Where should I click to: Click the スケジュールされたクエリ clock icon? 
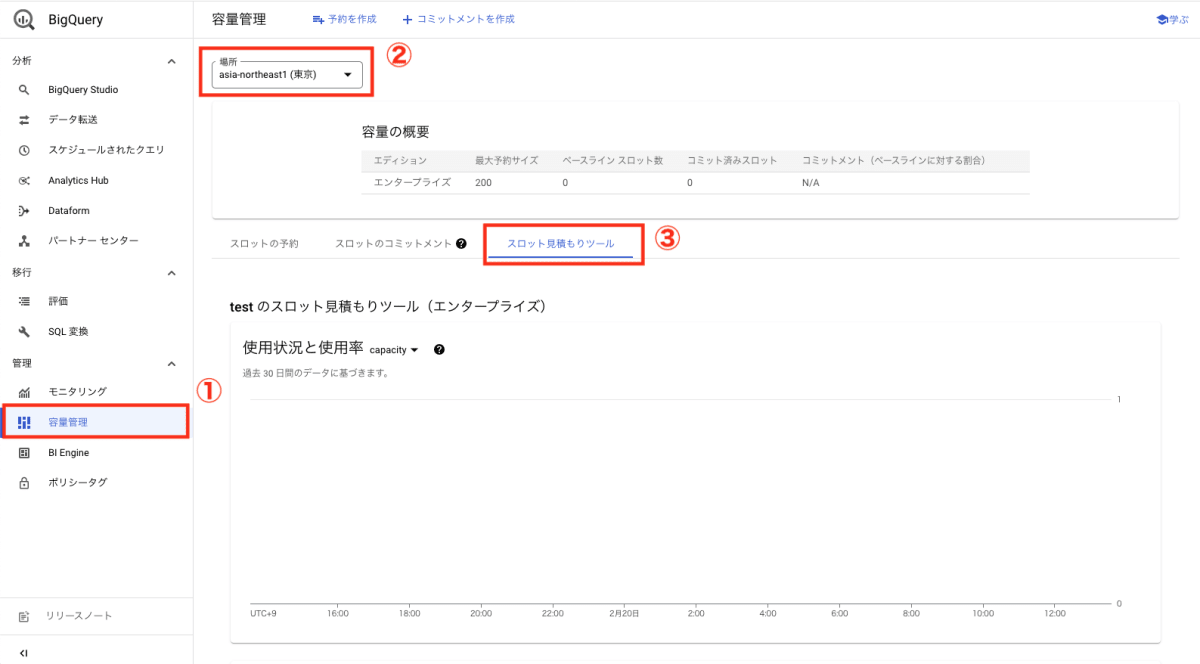(24, 150)
